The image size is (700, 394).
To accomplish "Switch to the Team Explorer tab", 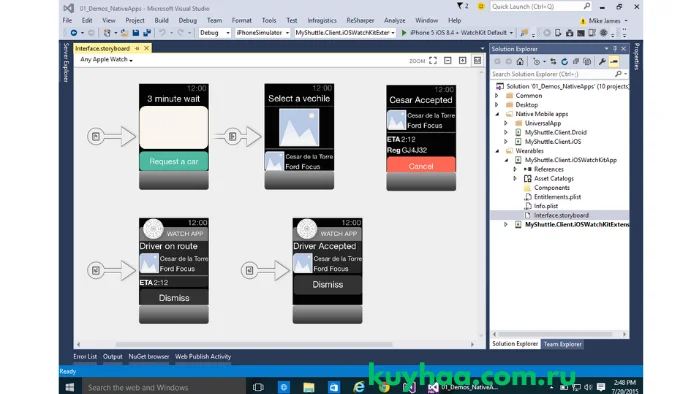I will 562,344.
